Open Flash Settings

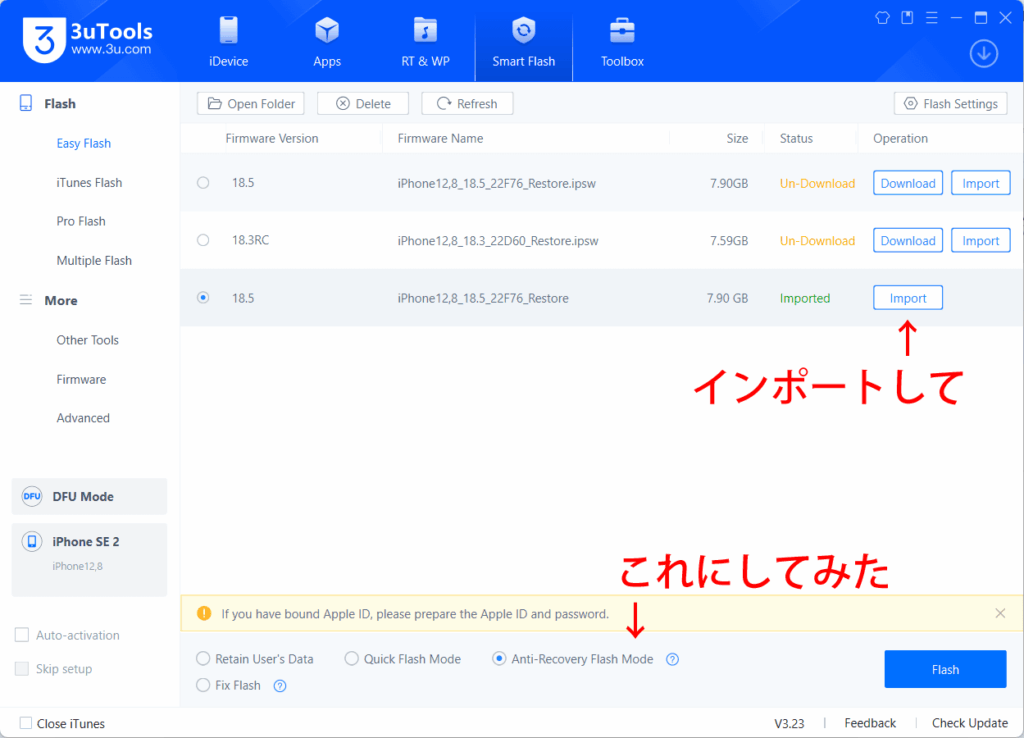click(950, 103)
